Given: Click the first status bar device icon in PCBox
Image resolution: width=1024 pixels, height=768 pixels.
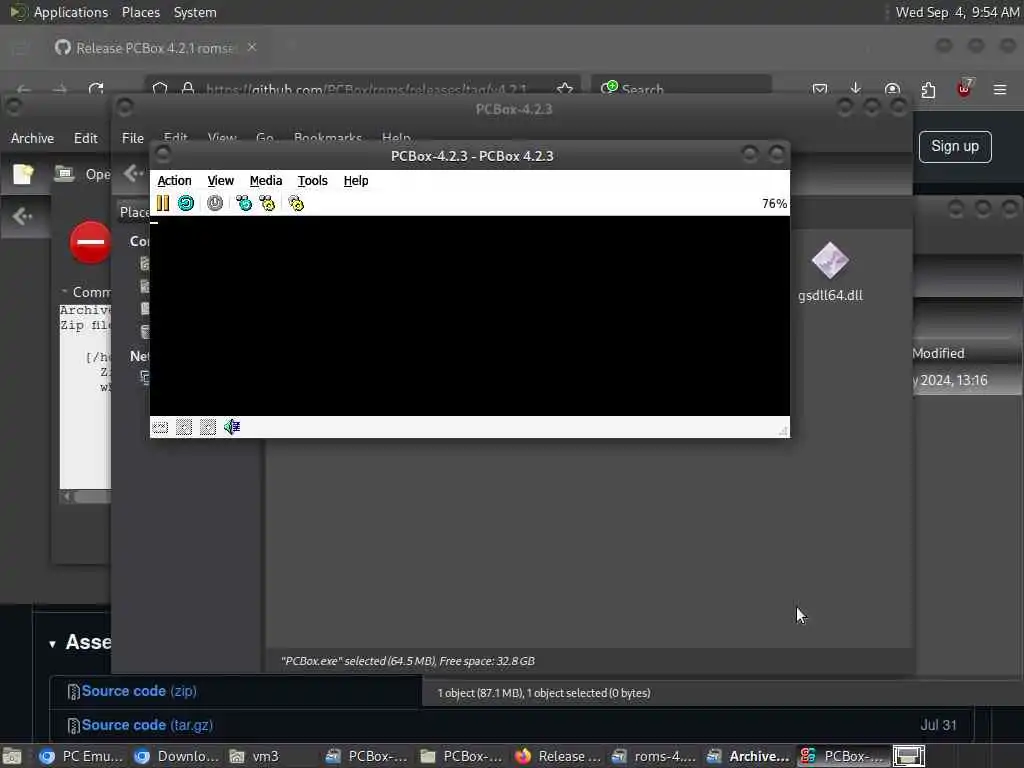Looking at the screenshot, I should coord(160,427).
